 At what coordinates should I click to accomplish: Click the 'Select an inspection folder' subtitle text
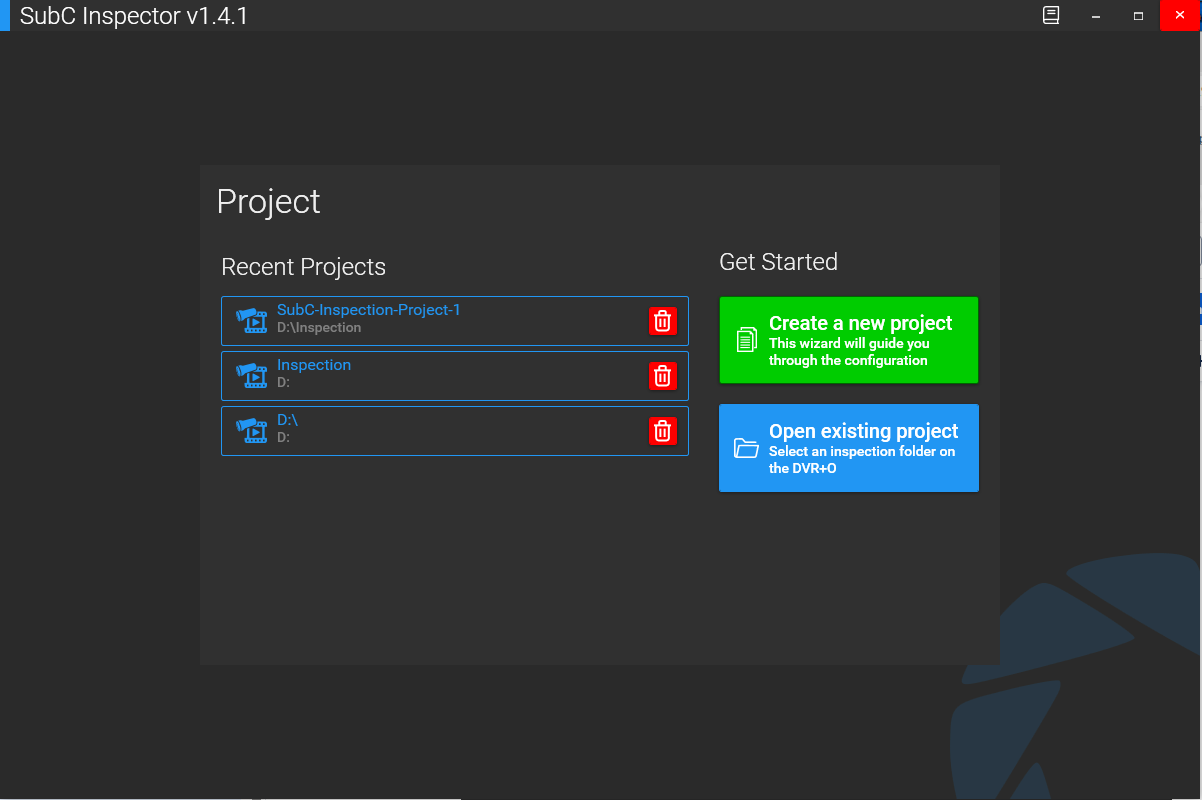(x=861, y=452)
